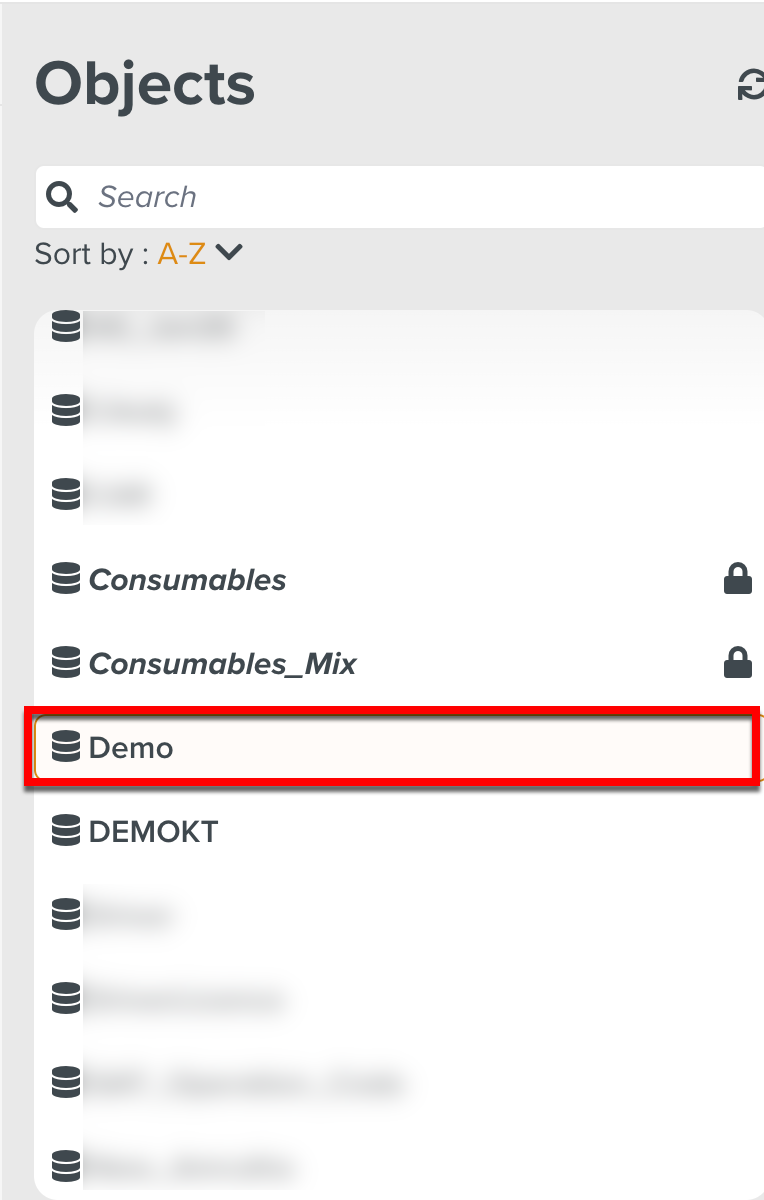
Task: Click the lock icon beside Consumables_Mix
Action: tap(738, 663)
